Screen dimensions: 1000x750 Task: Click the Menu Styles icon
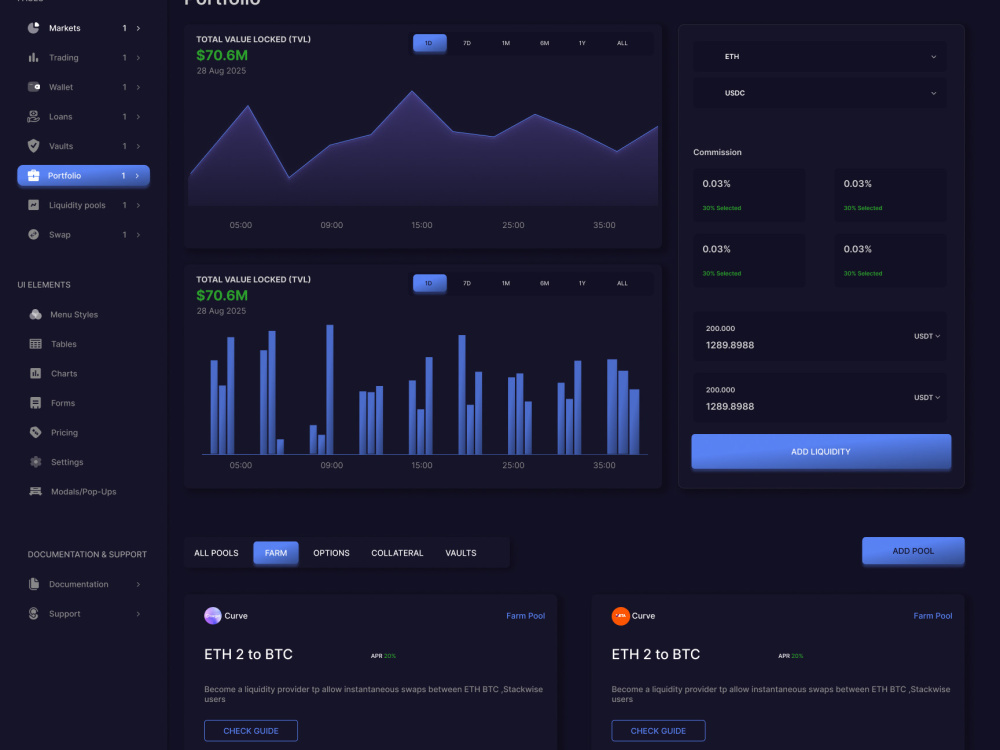point(36,314)
